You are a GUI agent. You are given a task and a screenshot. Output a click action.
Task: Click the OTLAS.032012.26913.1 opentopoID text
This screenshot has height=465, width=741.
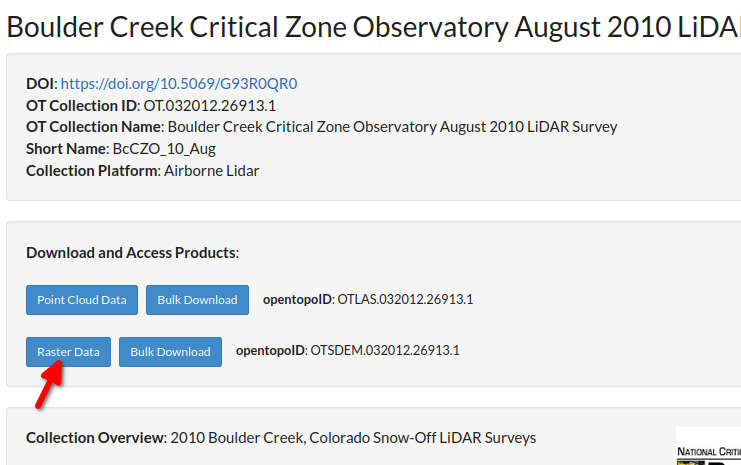point(405,299)
